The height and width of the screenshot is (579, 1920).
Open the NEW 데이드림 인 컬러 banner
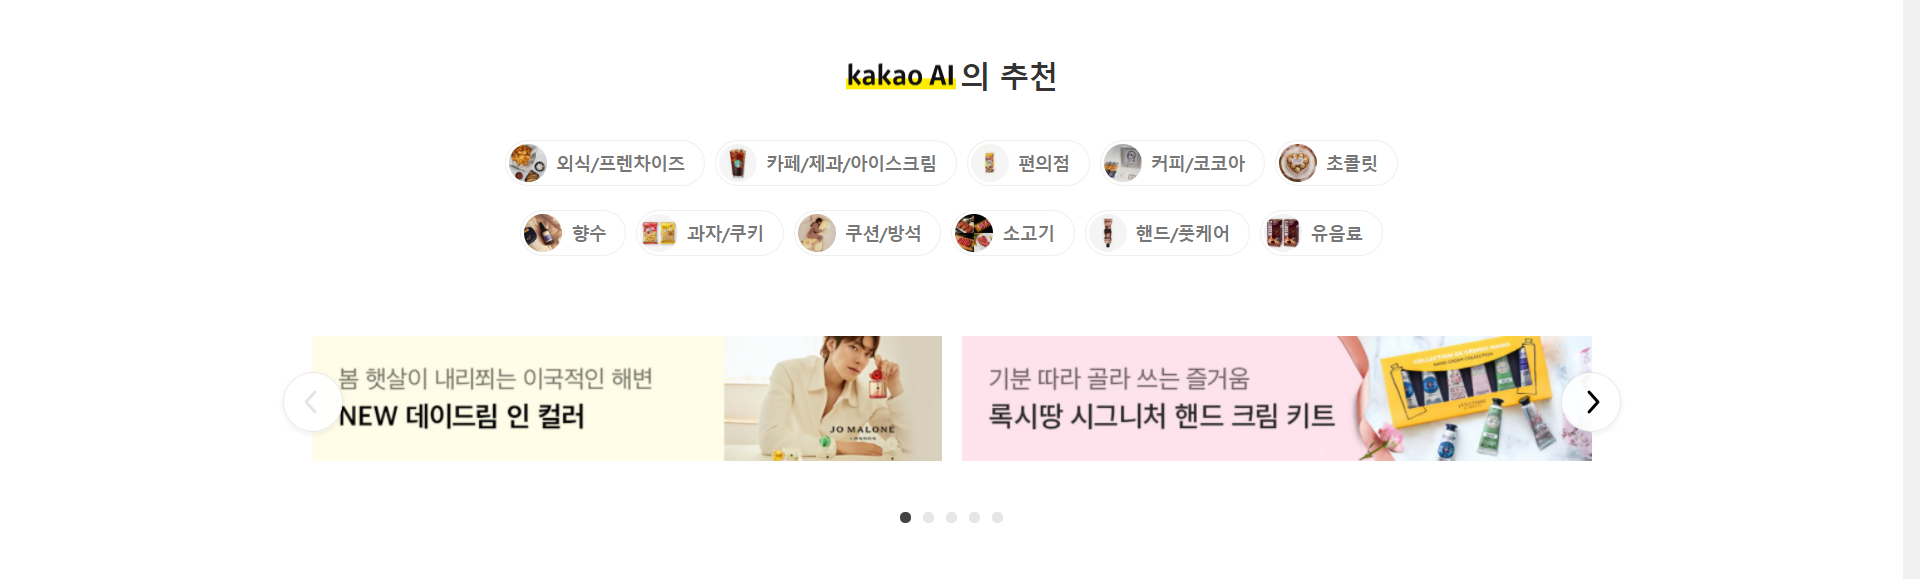pos(627,398)
